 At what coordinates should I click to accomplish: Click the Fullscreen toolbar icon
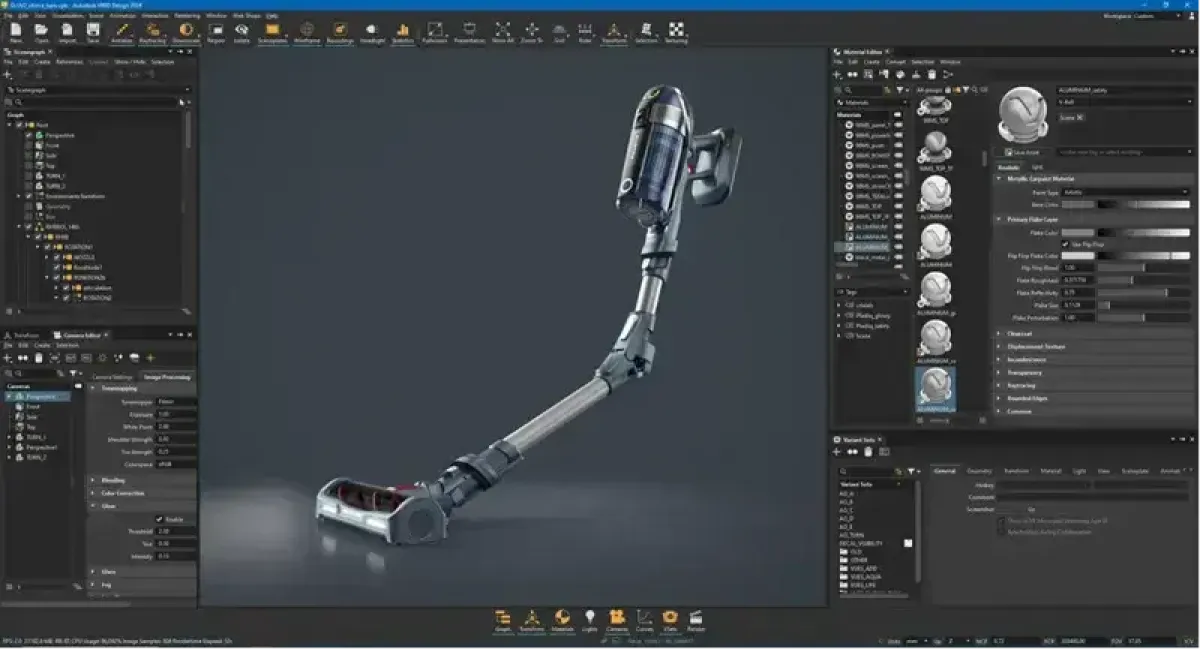tap(434, 32)
